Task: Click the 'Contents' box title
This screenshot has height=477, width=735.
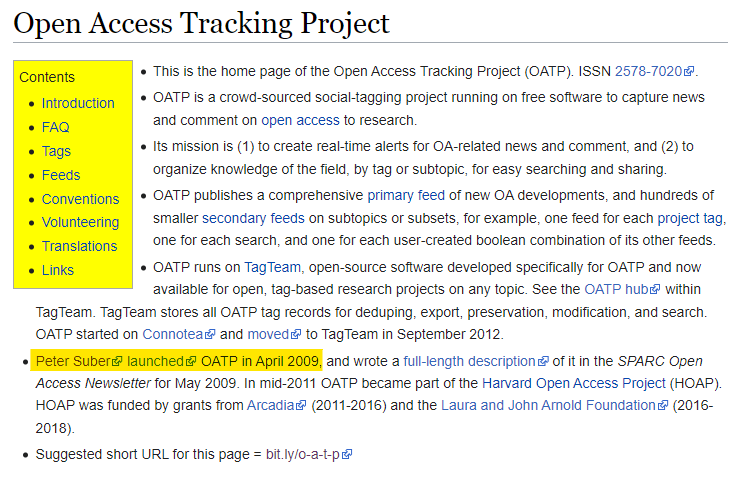Action: pyautogui.click(x=47, y=77)
